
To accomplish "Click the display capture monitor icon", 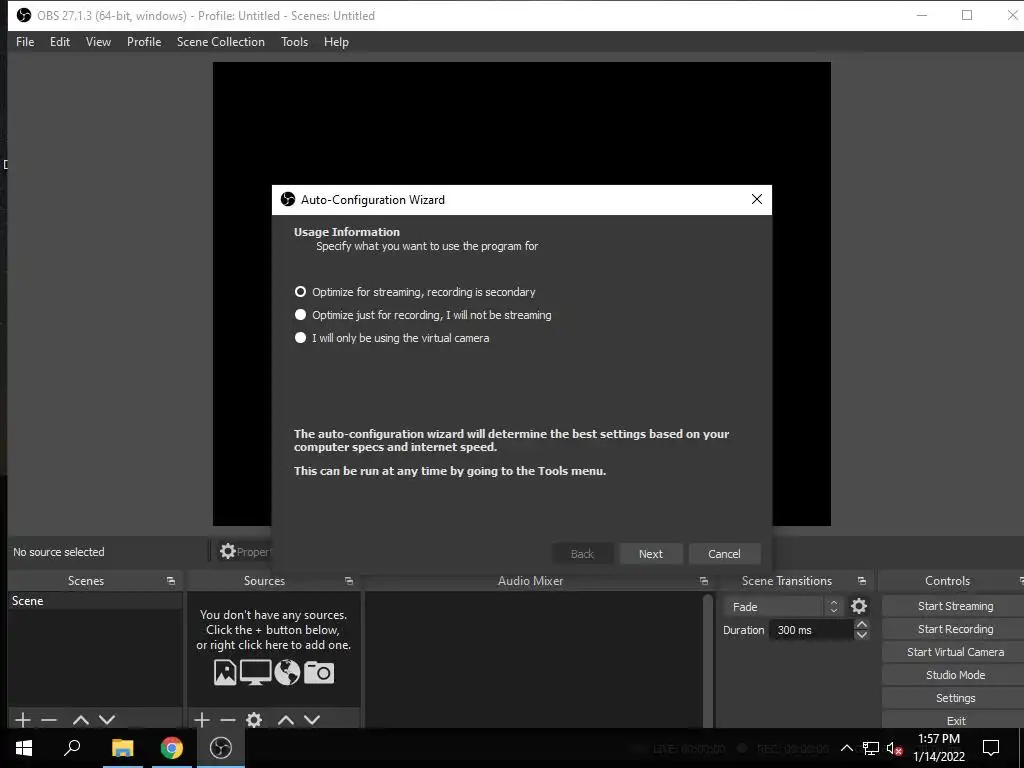I will [x=255, y=672].
